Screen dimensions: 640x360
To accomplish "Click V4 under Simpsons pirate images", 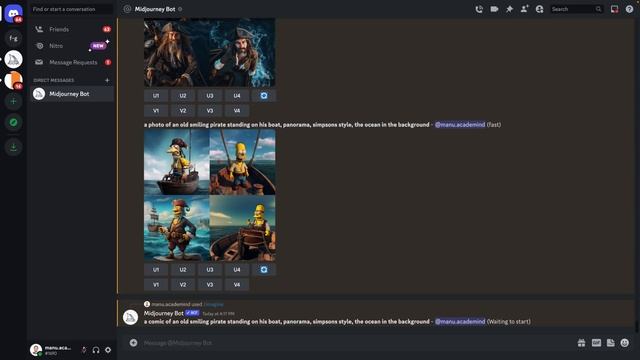I will (x=237, y=284).
